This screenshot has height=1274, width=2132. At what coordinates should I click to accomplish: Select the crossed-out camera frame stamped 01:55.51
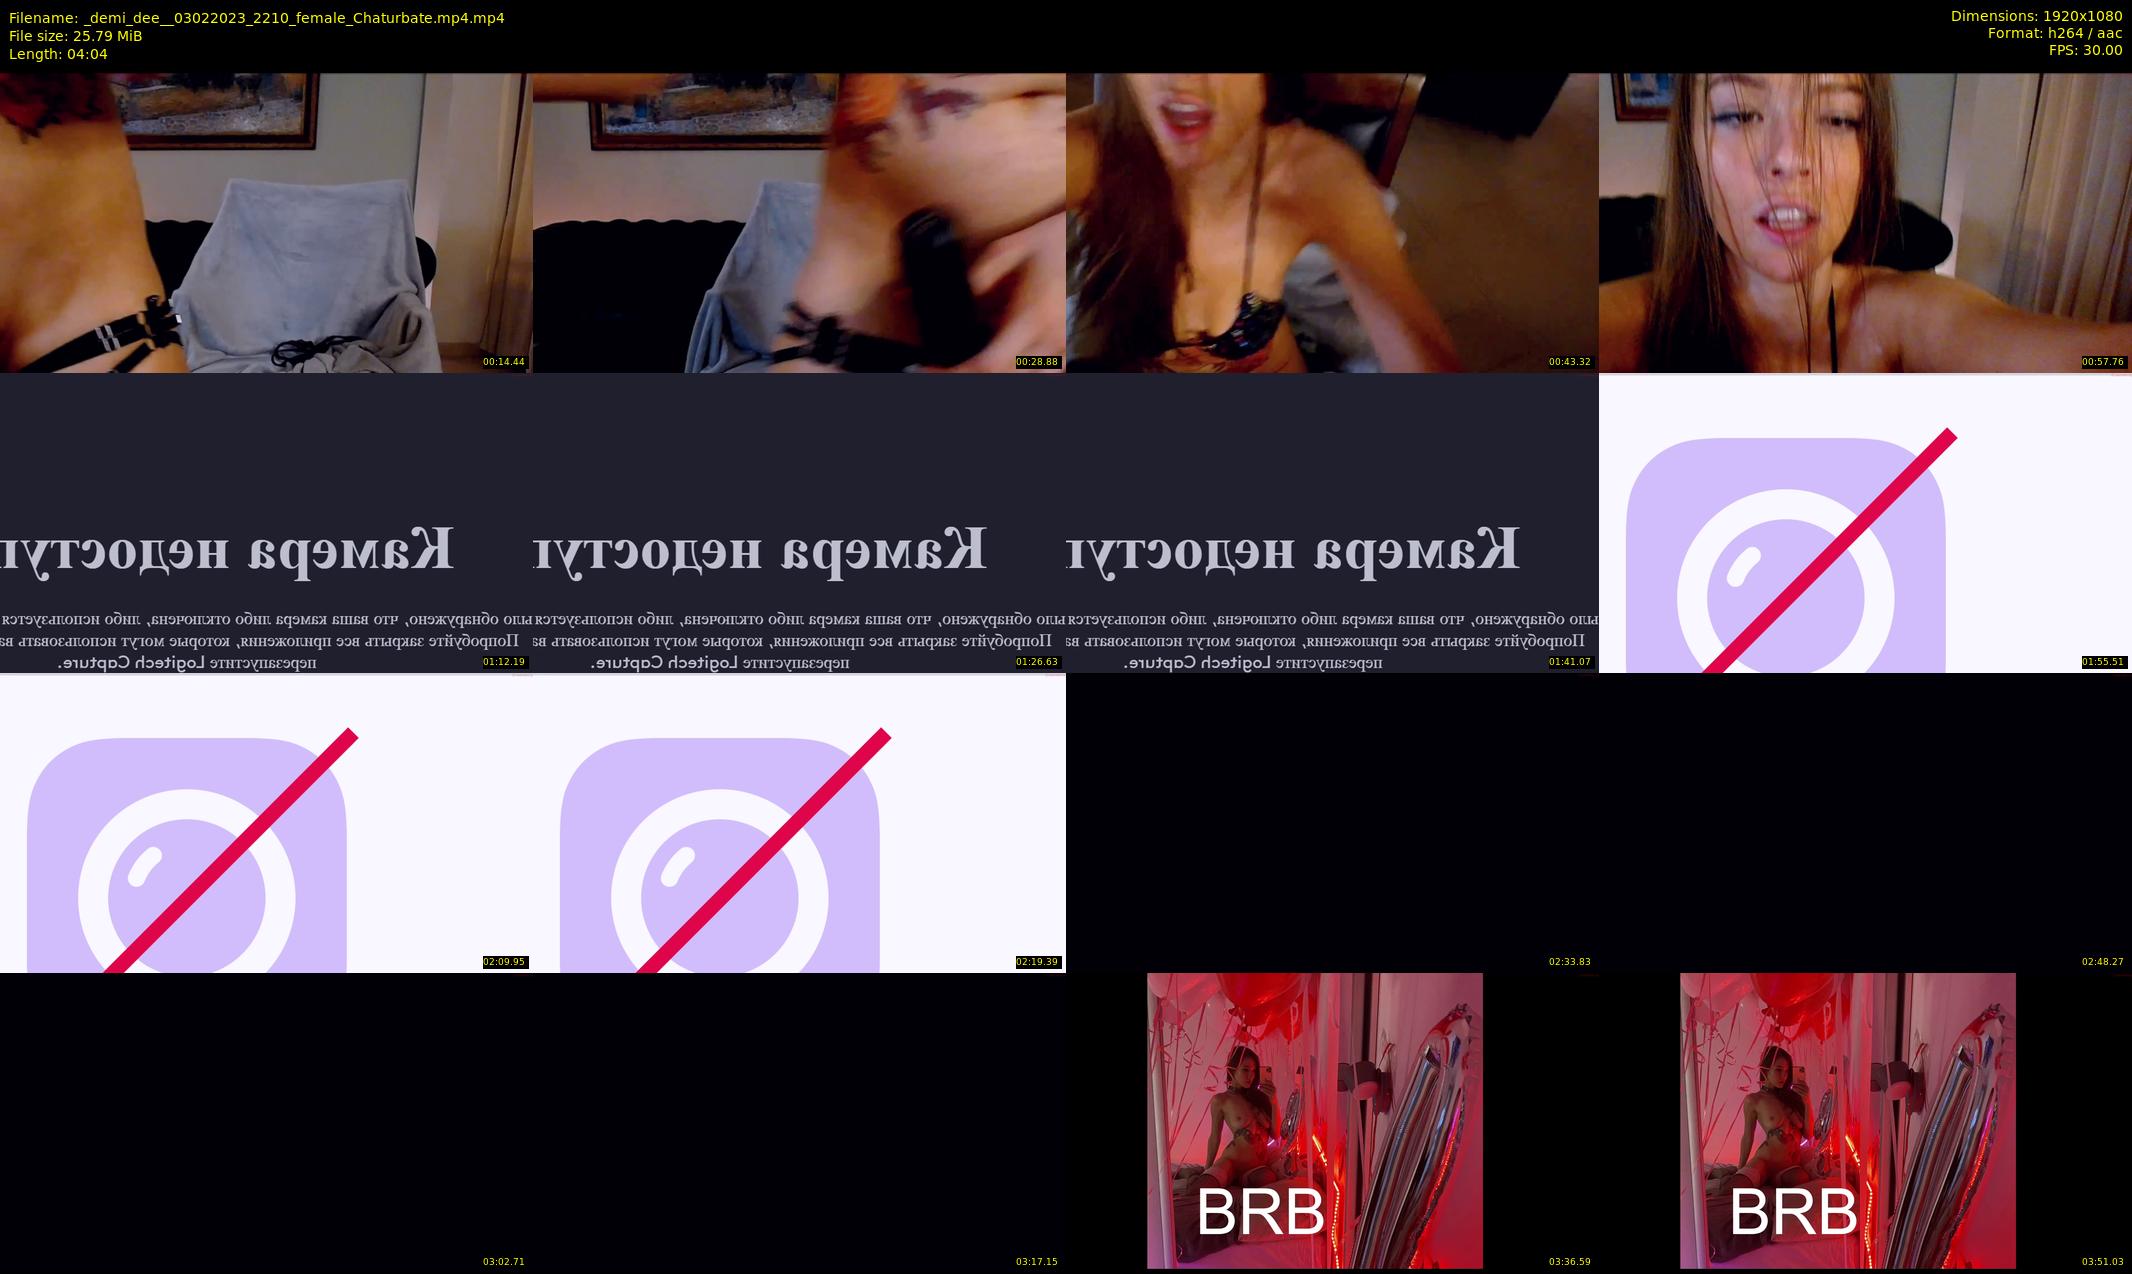[1865, 523]
